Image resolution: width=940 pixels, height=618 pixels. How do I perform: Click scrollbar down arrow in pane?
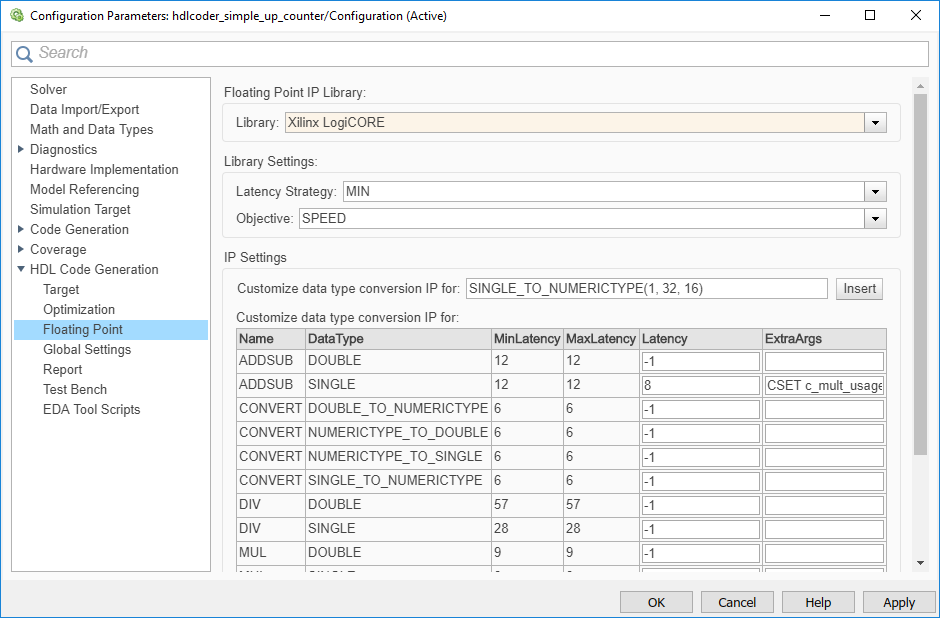point(921,563)
